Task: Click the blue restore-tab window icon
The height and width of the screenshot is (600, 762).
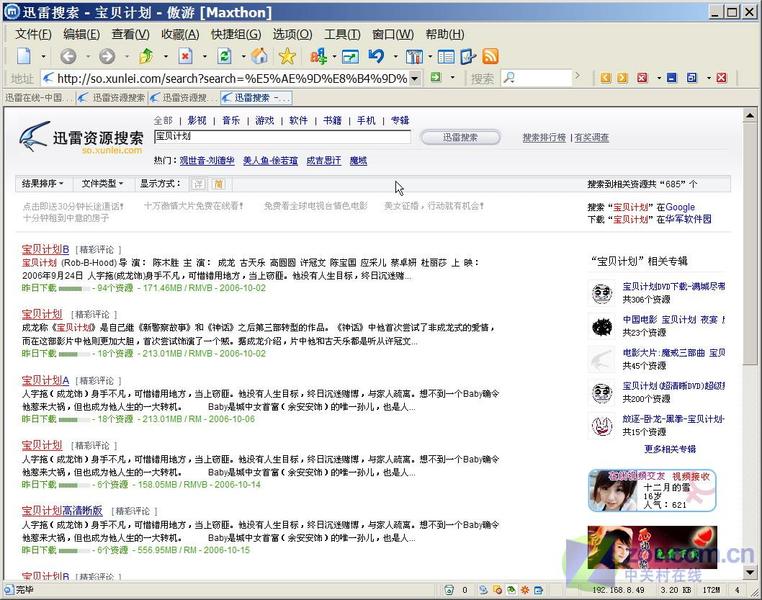Action: (x=692, y=78)
